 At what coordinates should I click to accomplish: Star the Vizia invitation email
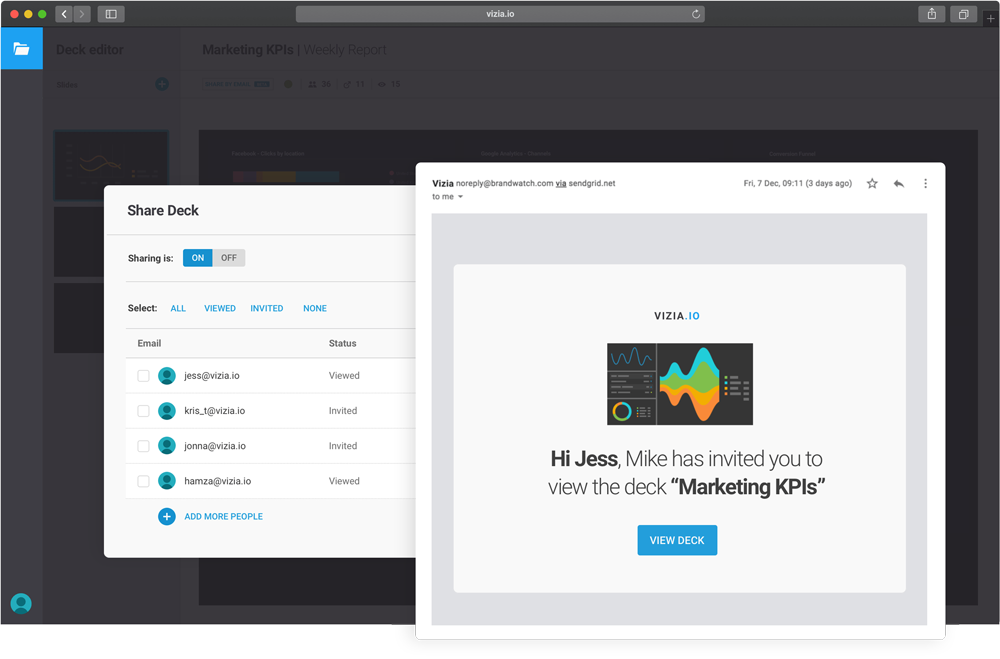[872, 184]
